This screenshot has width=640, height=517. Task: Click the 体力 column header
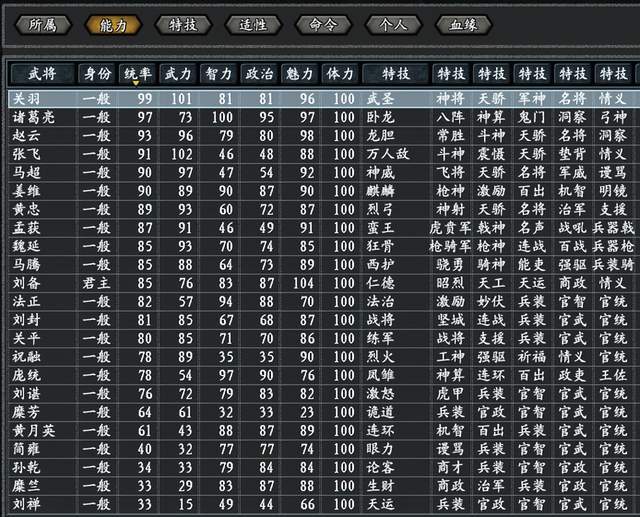click(340, 74)
